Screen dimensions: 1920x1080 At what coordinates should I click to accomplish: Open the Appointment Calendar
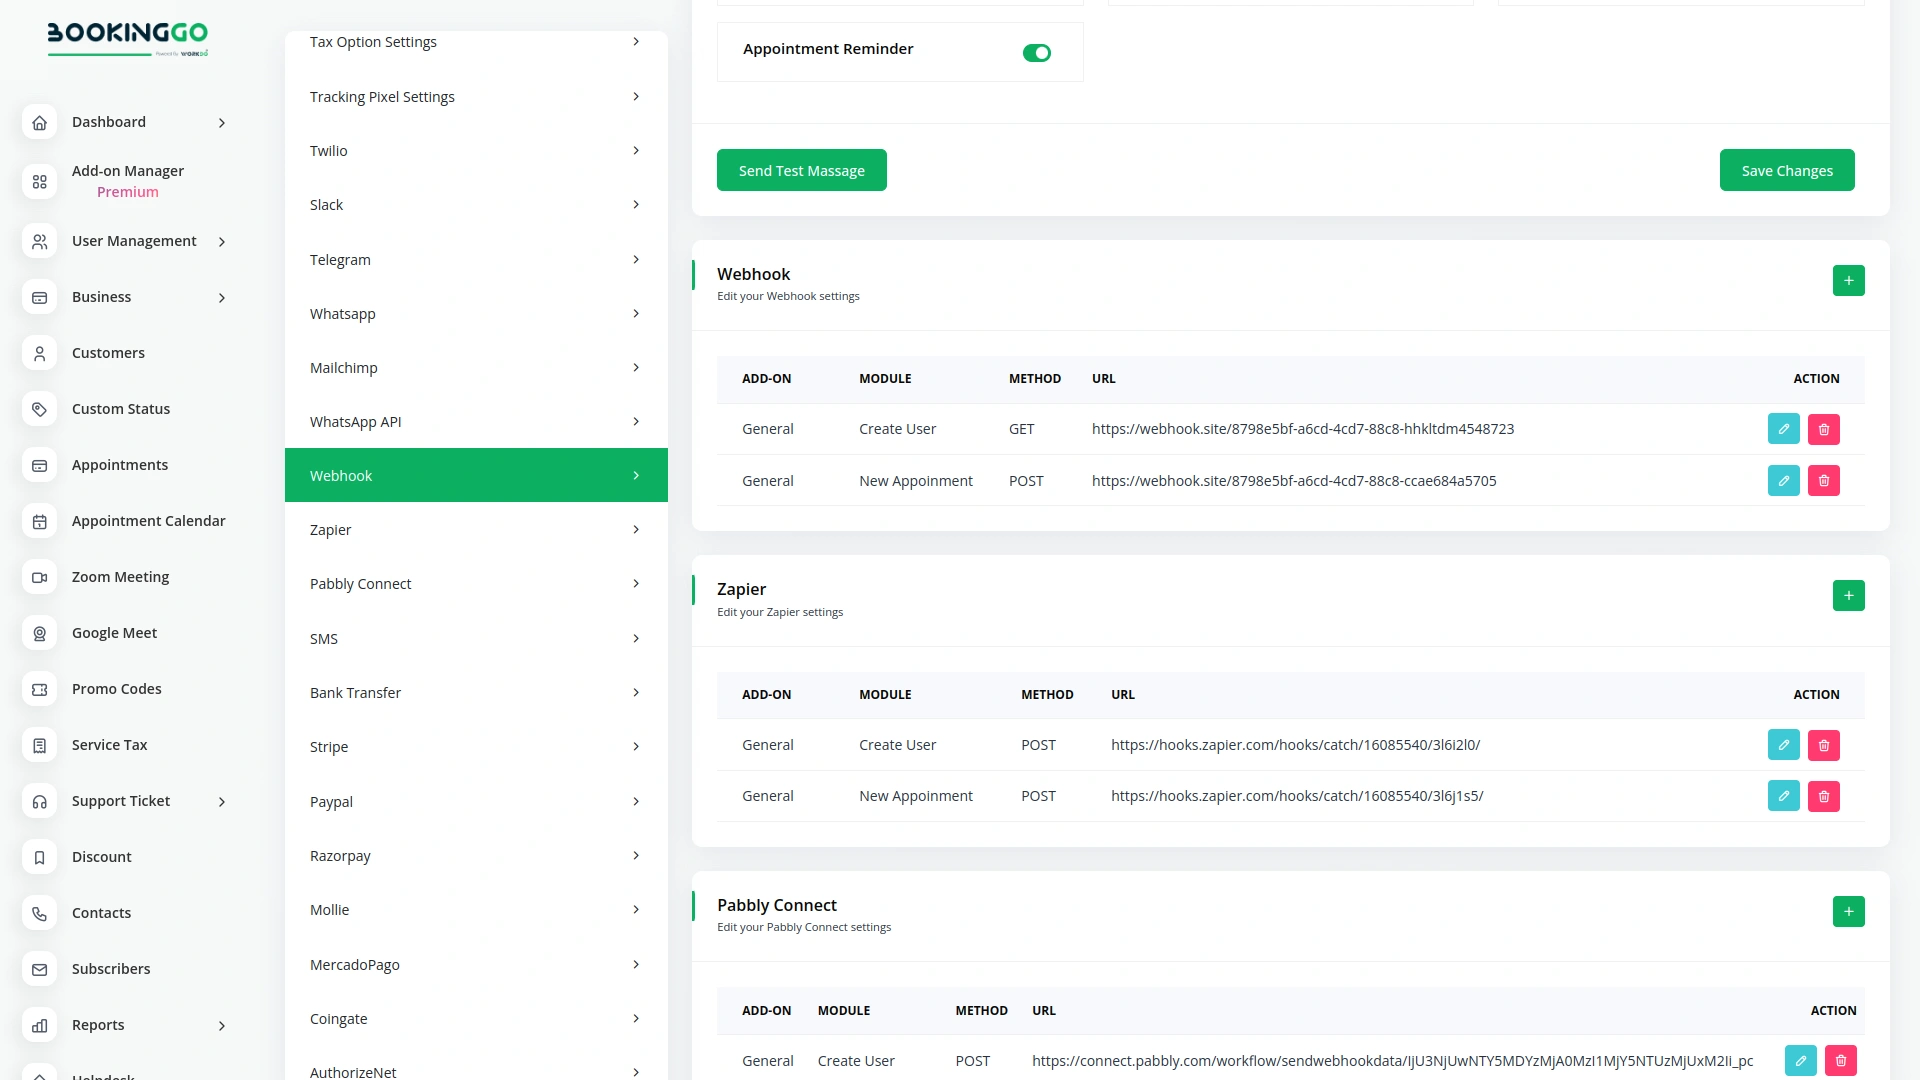pos(148,521)
